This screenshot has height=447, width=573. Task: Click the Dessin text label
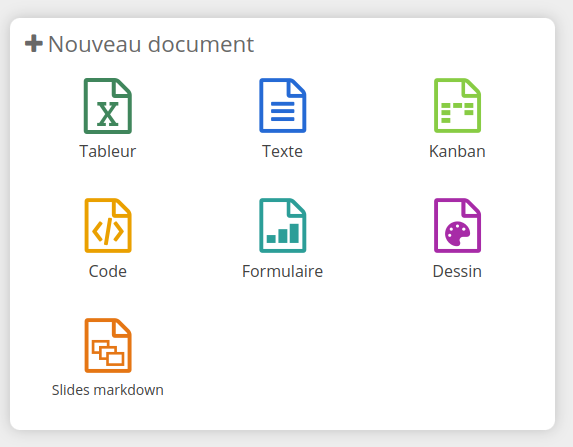(457, 271)
